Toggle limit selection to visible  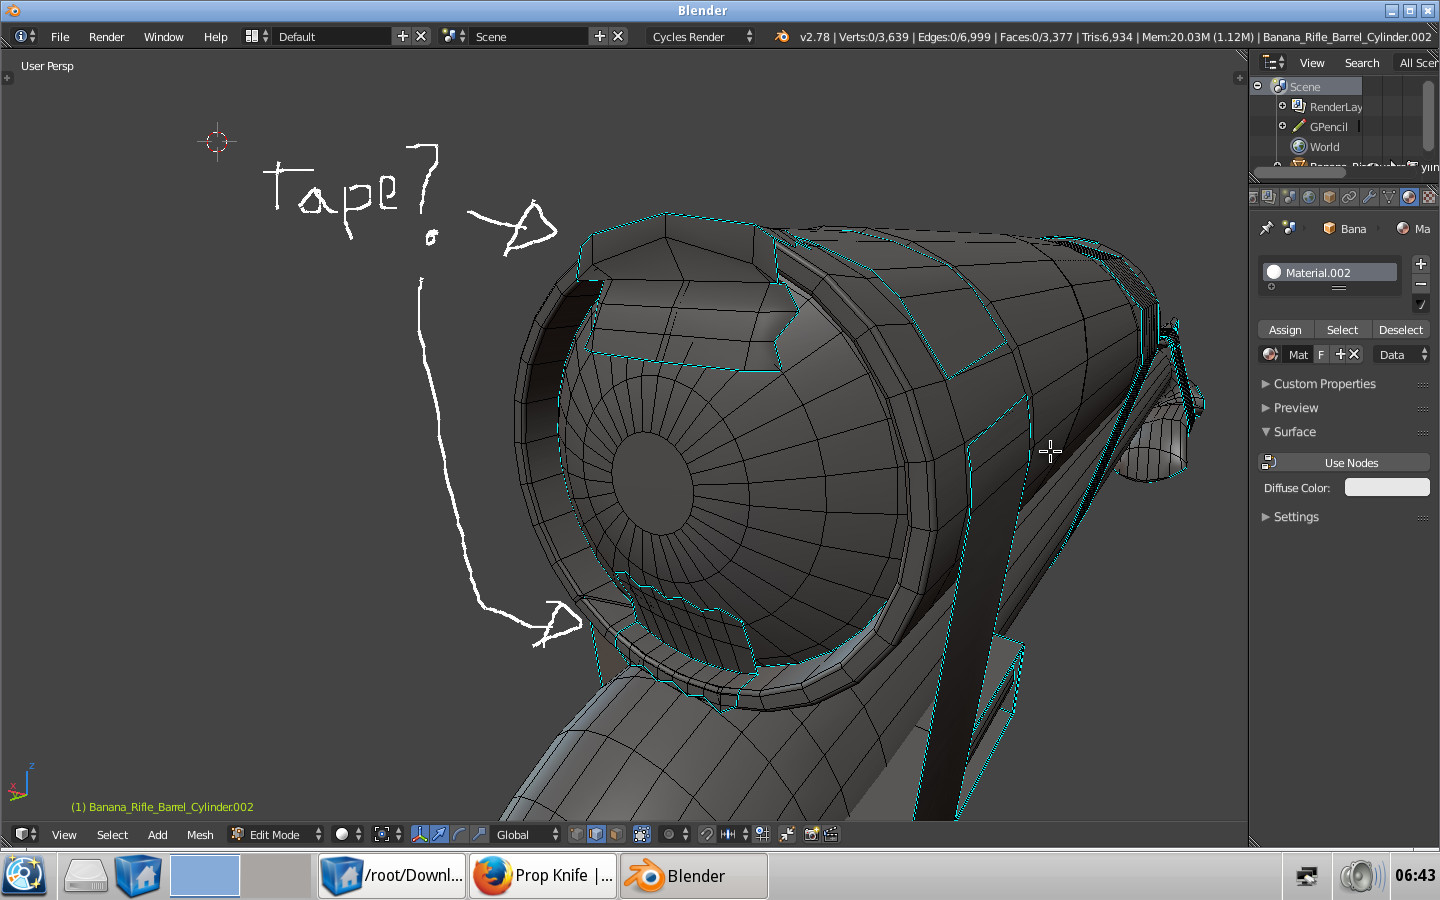click(x=642, y=834)
